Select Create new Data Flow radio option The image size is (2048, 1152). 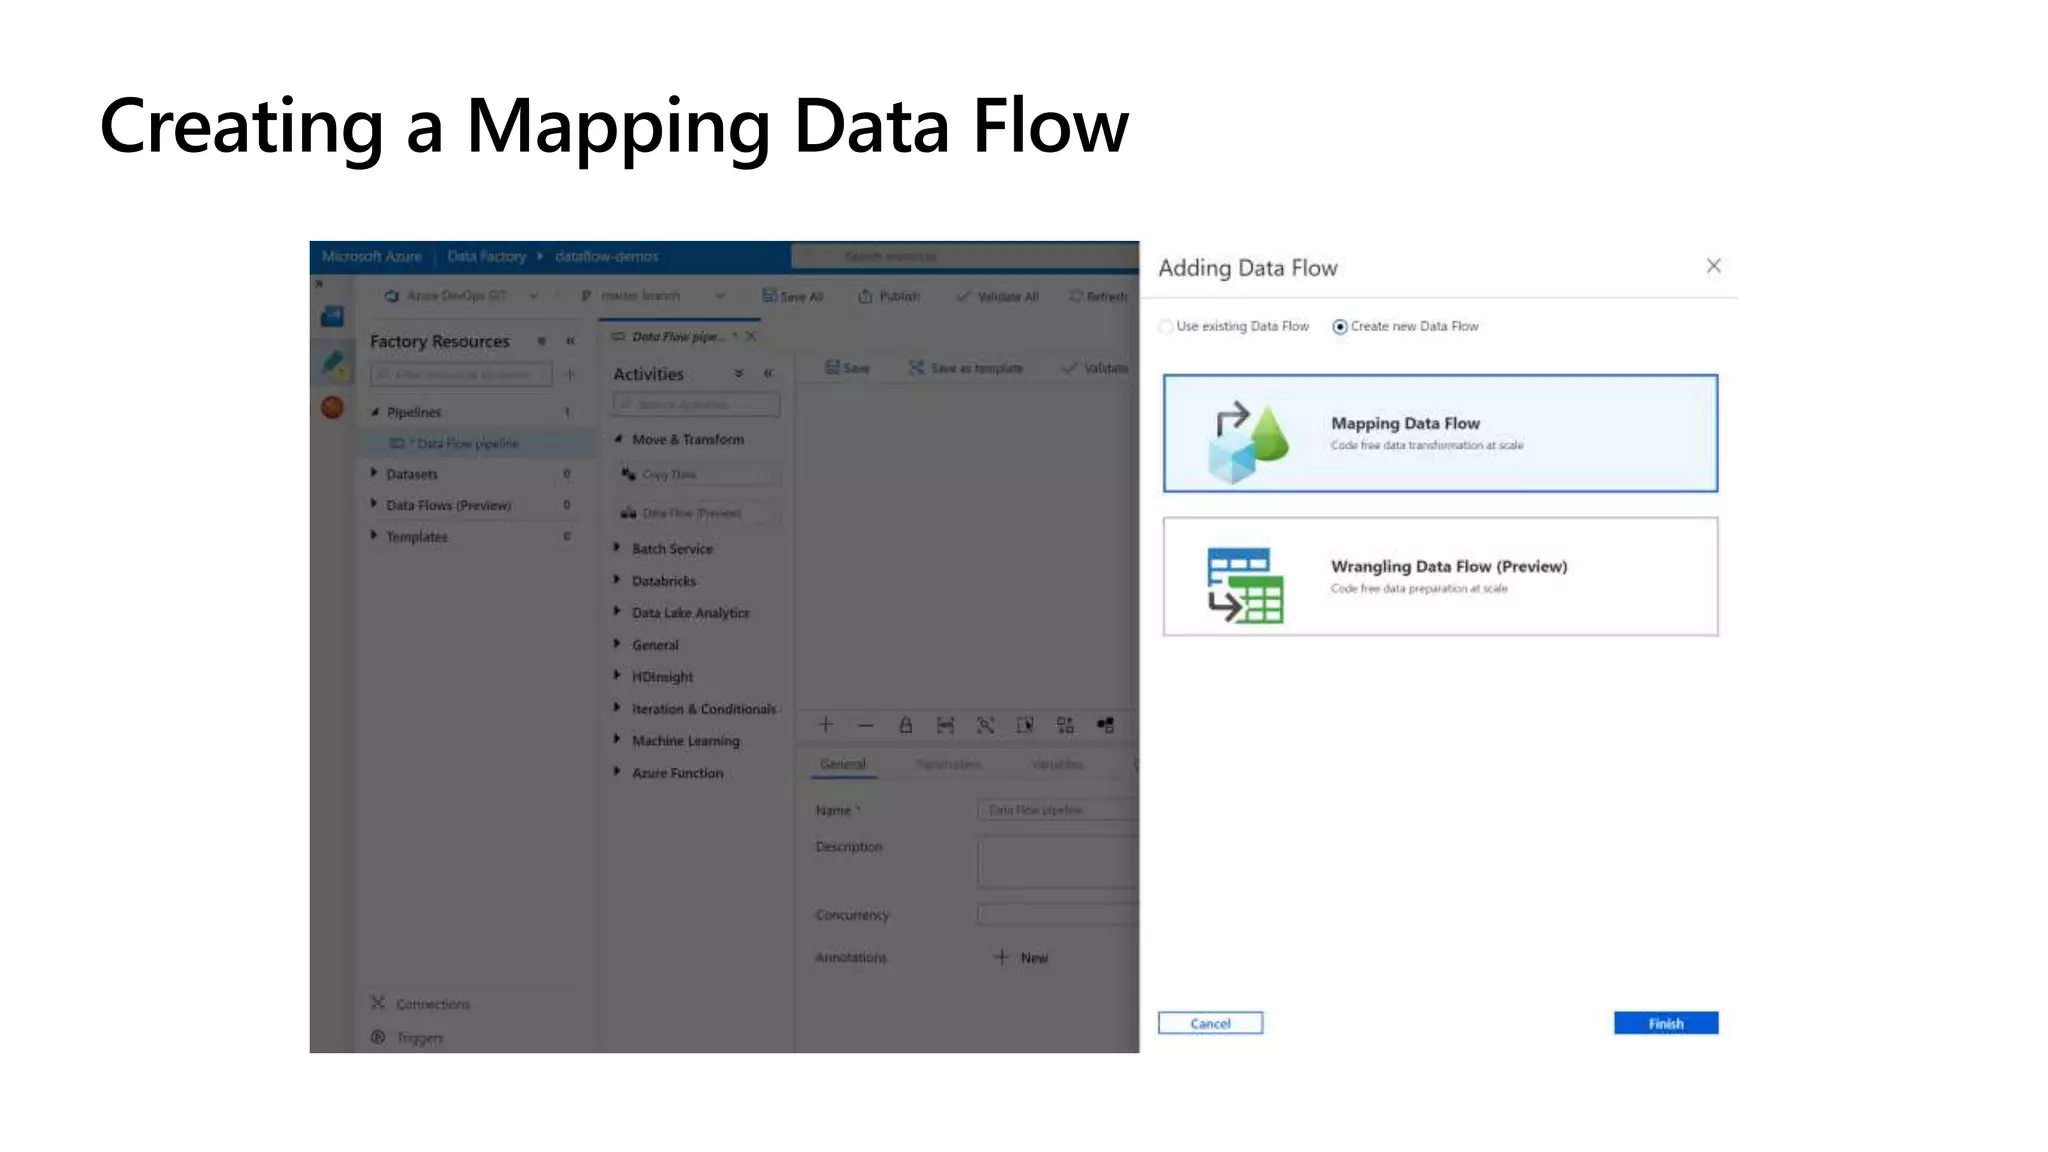[x=1340, y=327]
